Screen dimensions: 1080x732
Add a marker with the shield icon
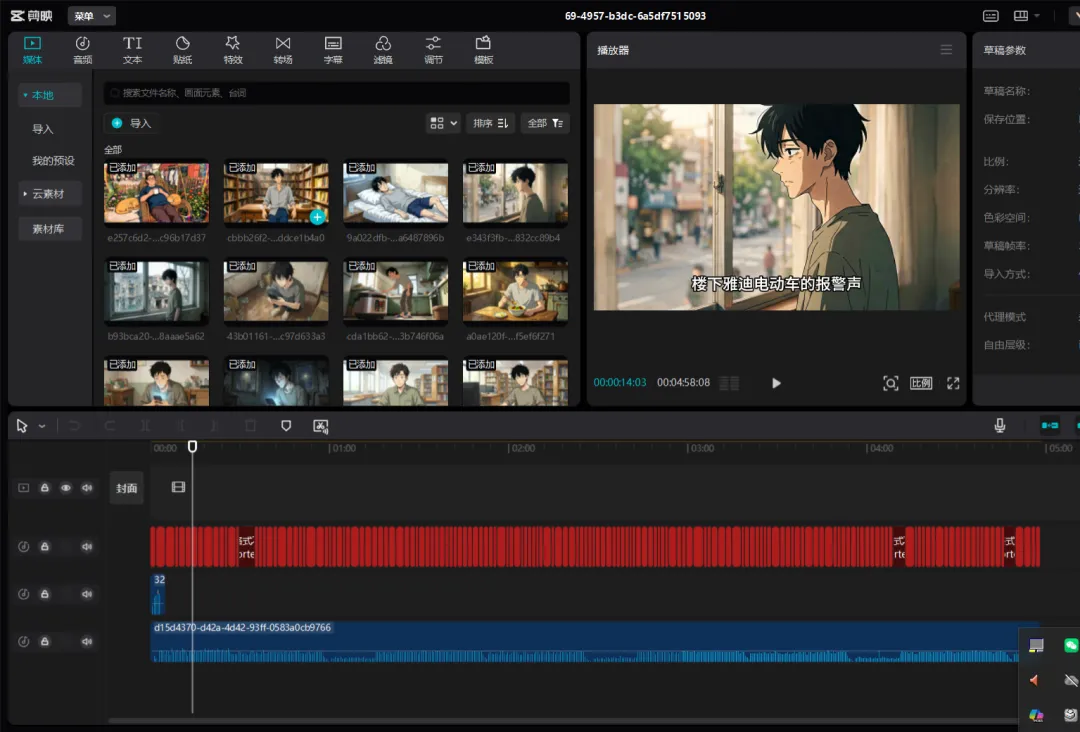coord(286,426)
